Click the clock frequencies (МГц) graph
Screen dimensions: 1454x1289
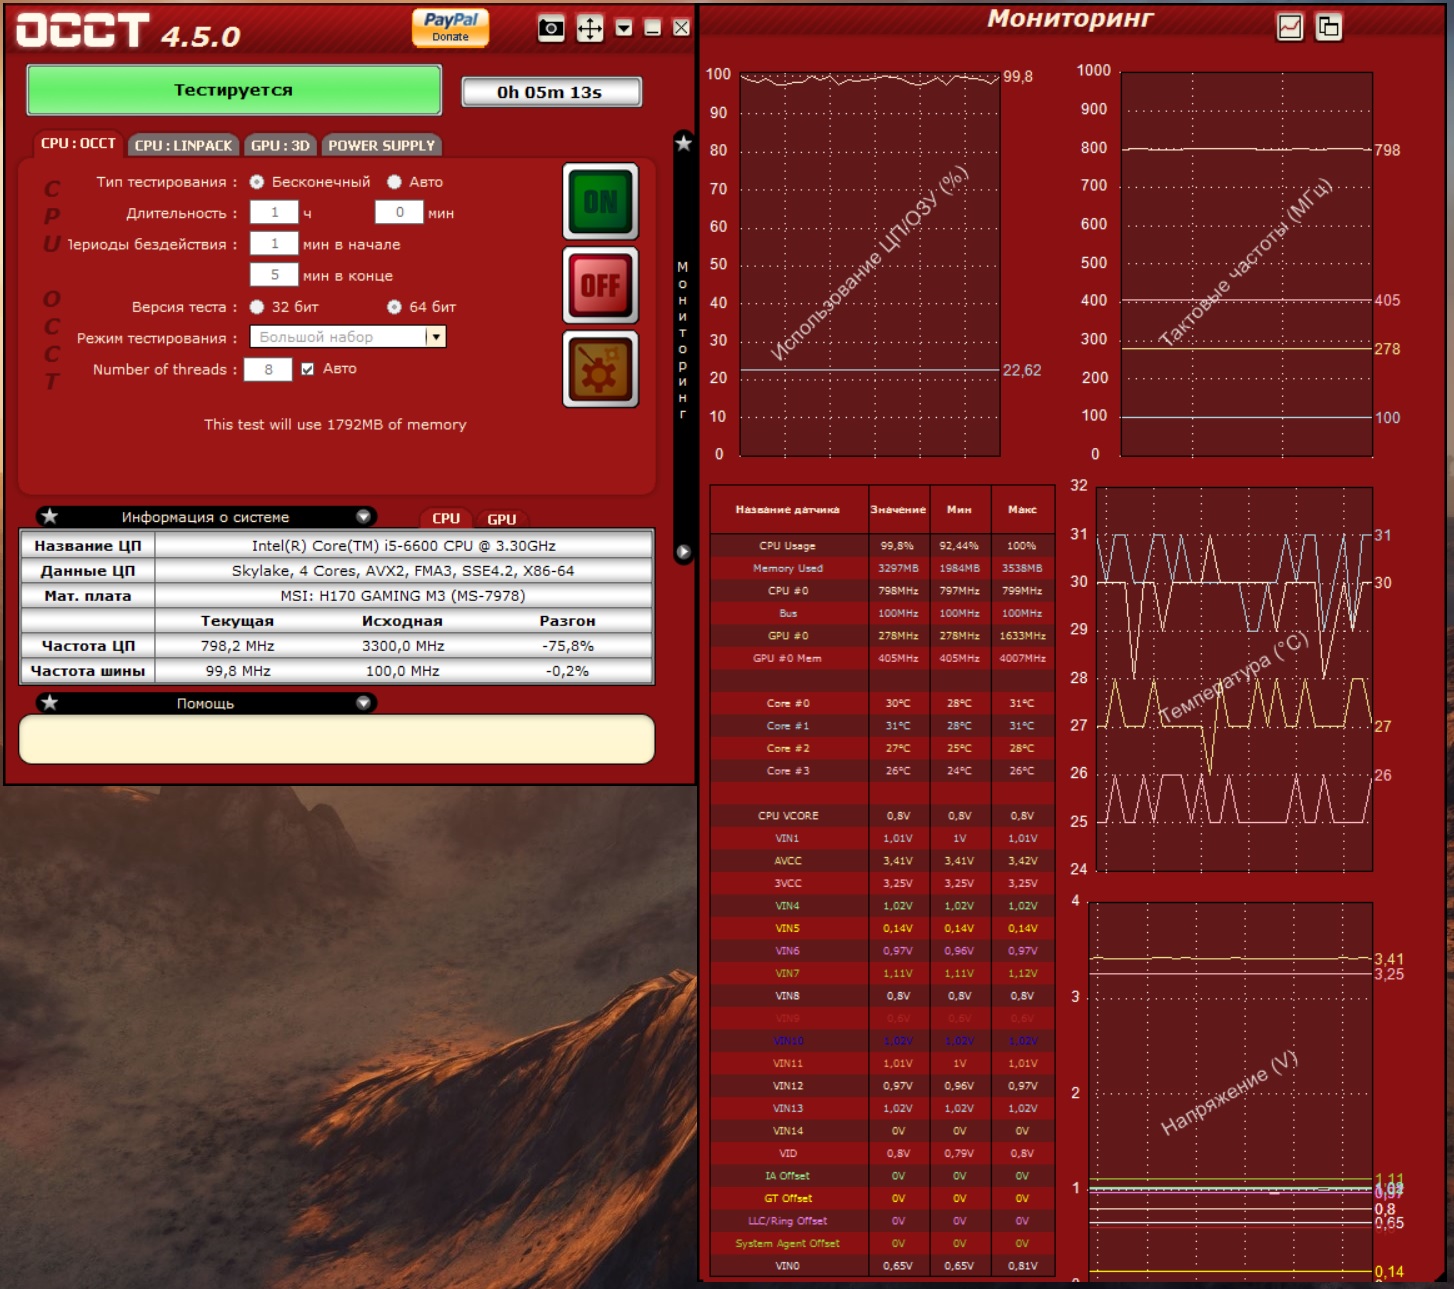pyautogui.click(x=1247, y=264)
